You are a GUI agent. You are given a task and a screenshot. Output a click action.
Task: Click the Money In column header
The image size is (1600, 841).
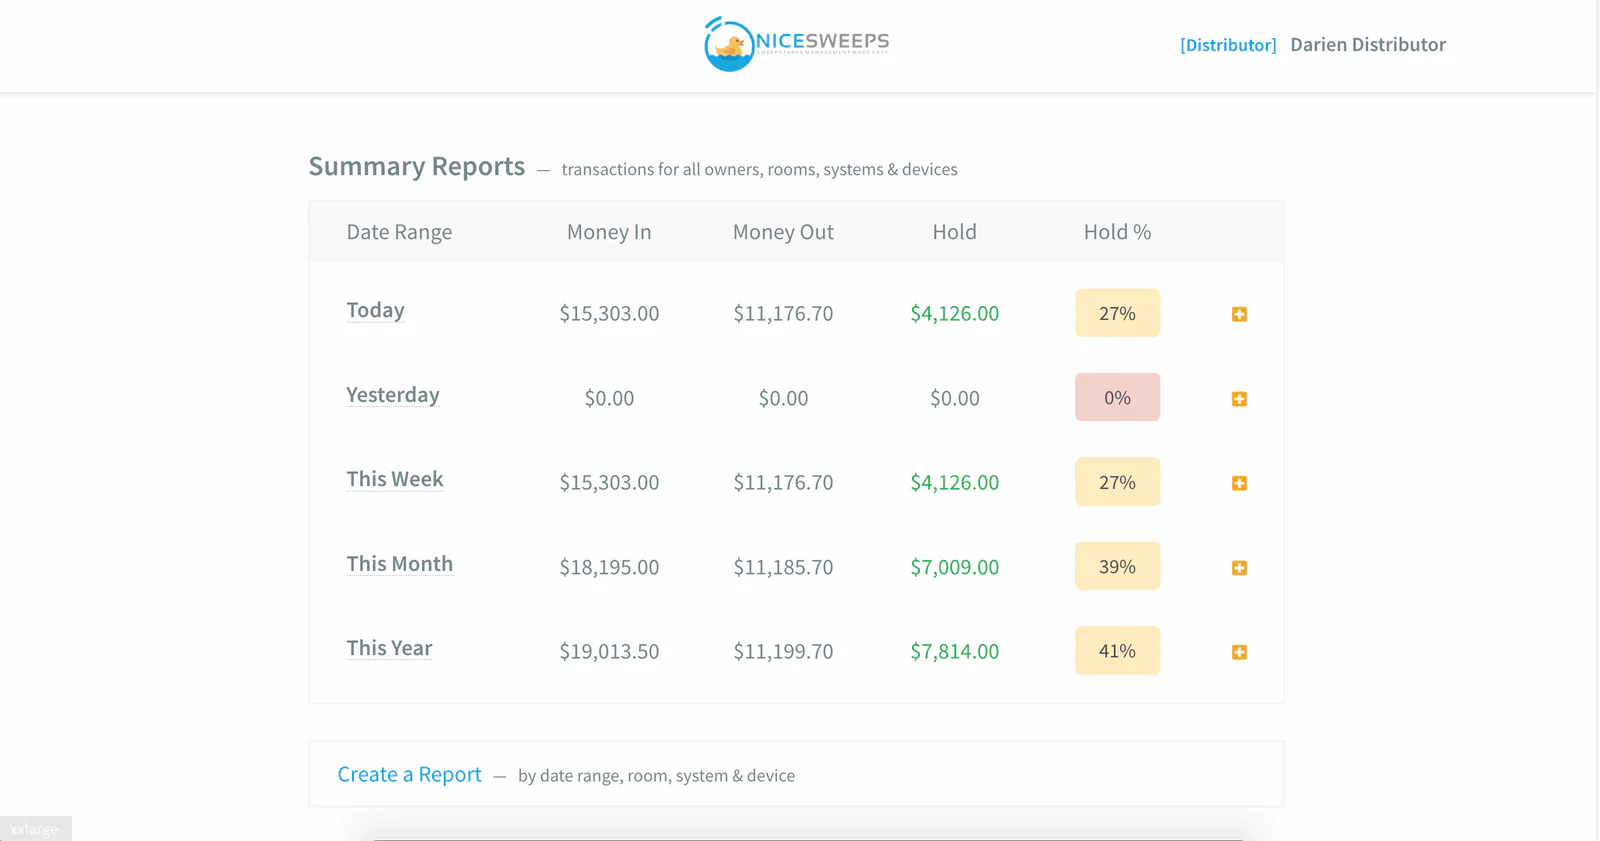pyautogui.click(x=609, y=232)
